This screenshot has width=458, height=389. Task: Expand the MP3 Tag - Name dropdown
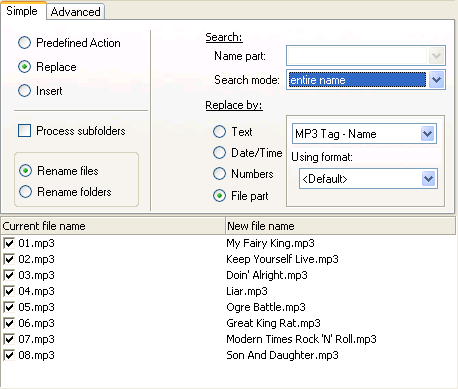[x=428, y=134]
